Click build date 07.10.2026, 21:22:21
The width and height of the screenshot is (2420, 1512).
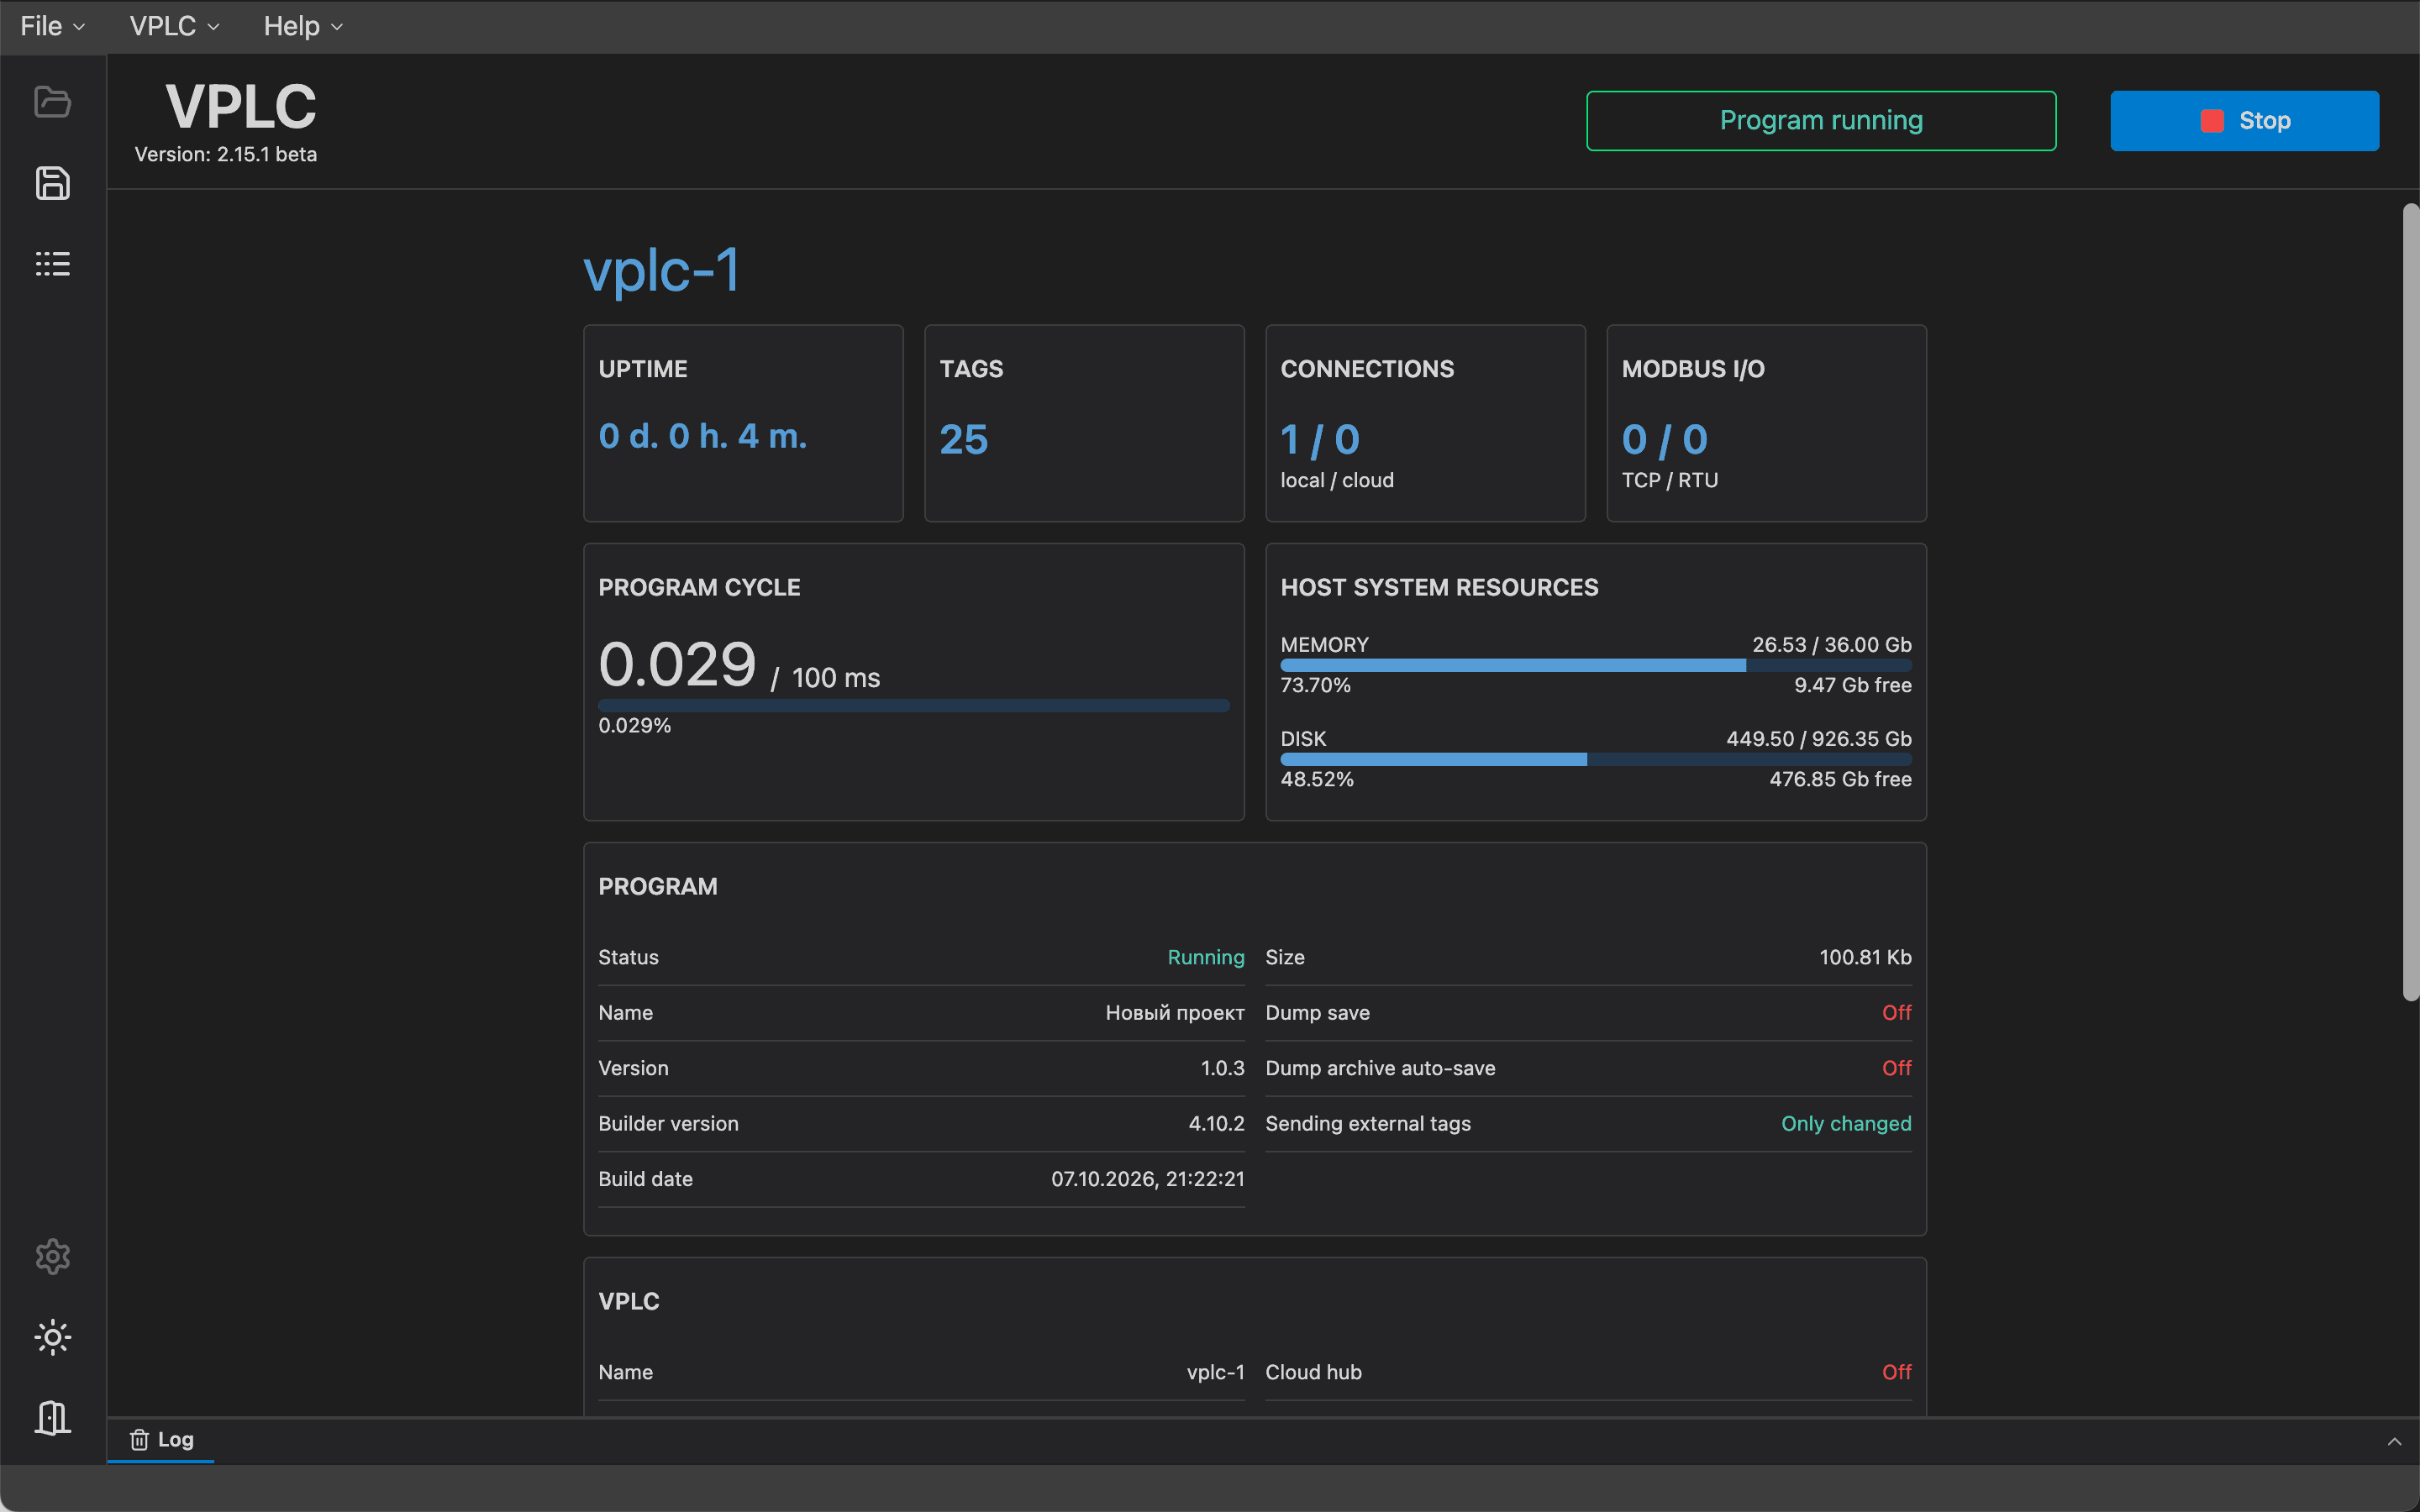click(x=1148, y=1179)
